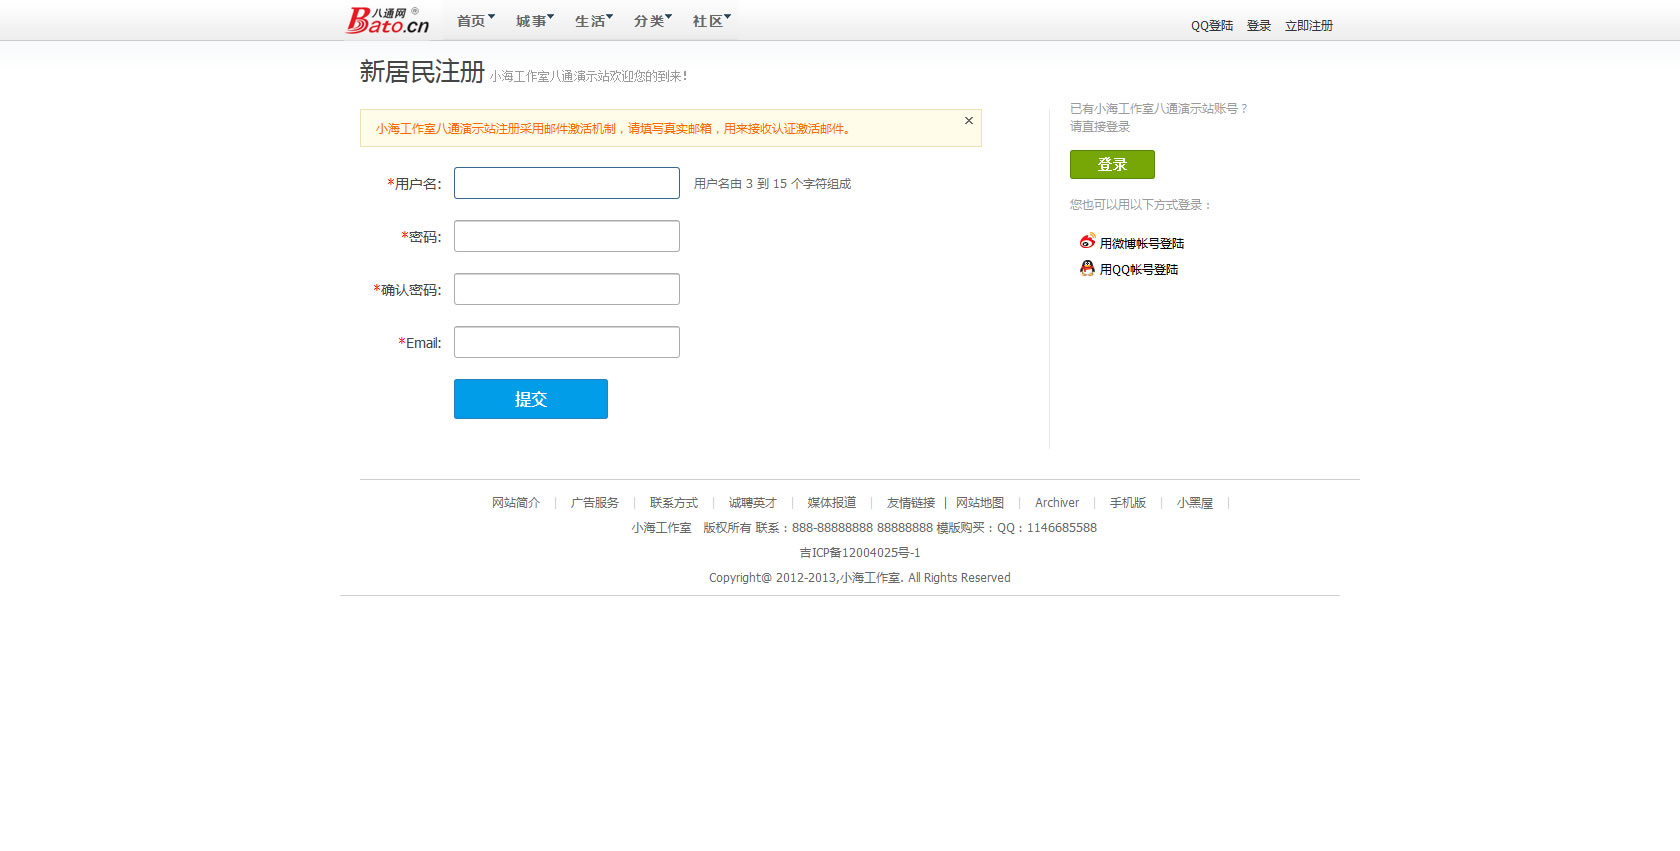Visit the Archiver footer link
The image size is (1680, 851).
click(x=1056, y=503)
